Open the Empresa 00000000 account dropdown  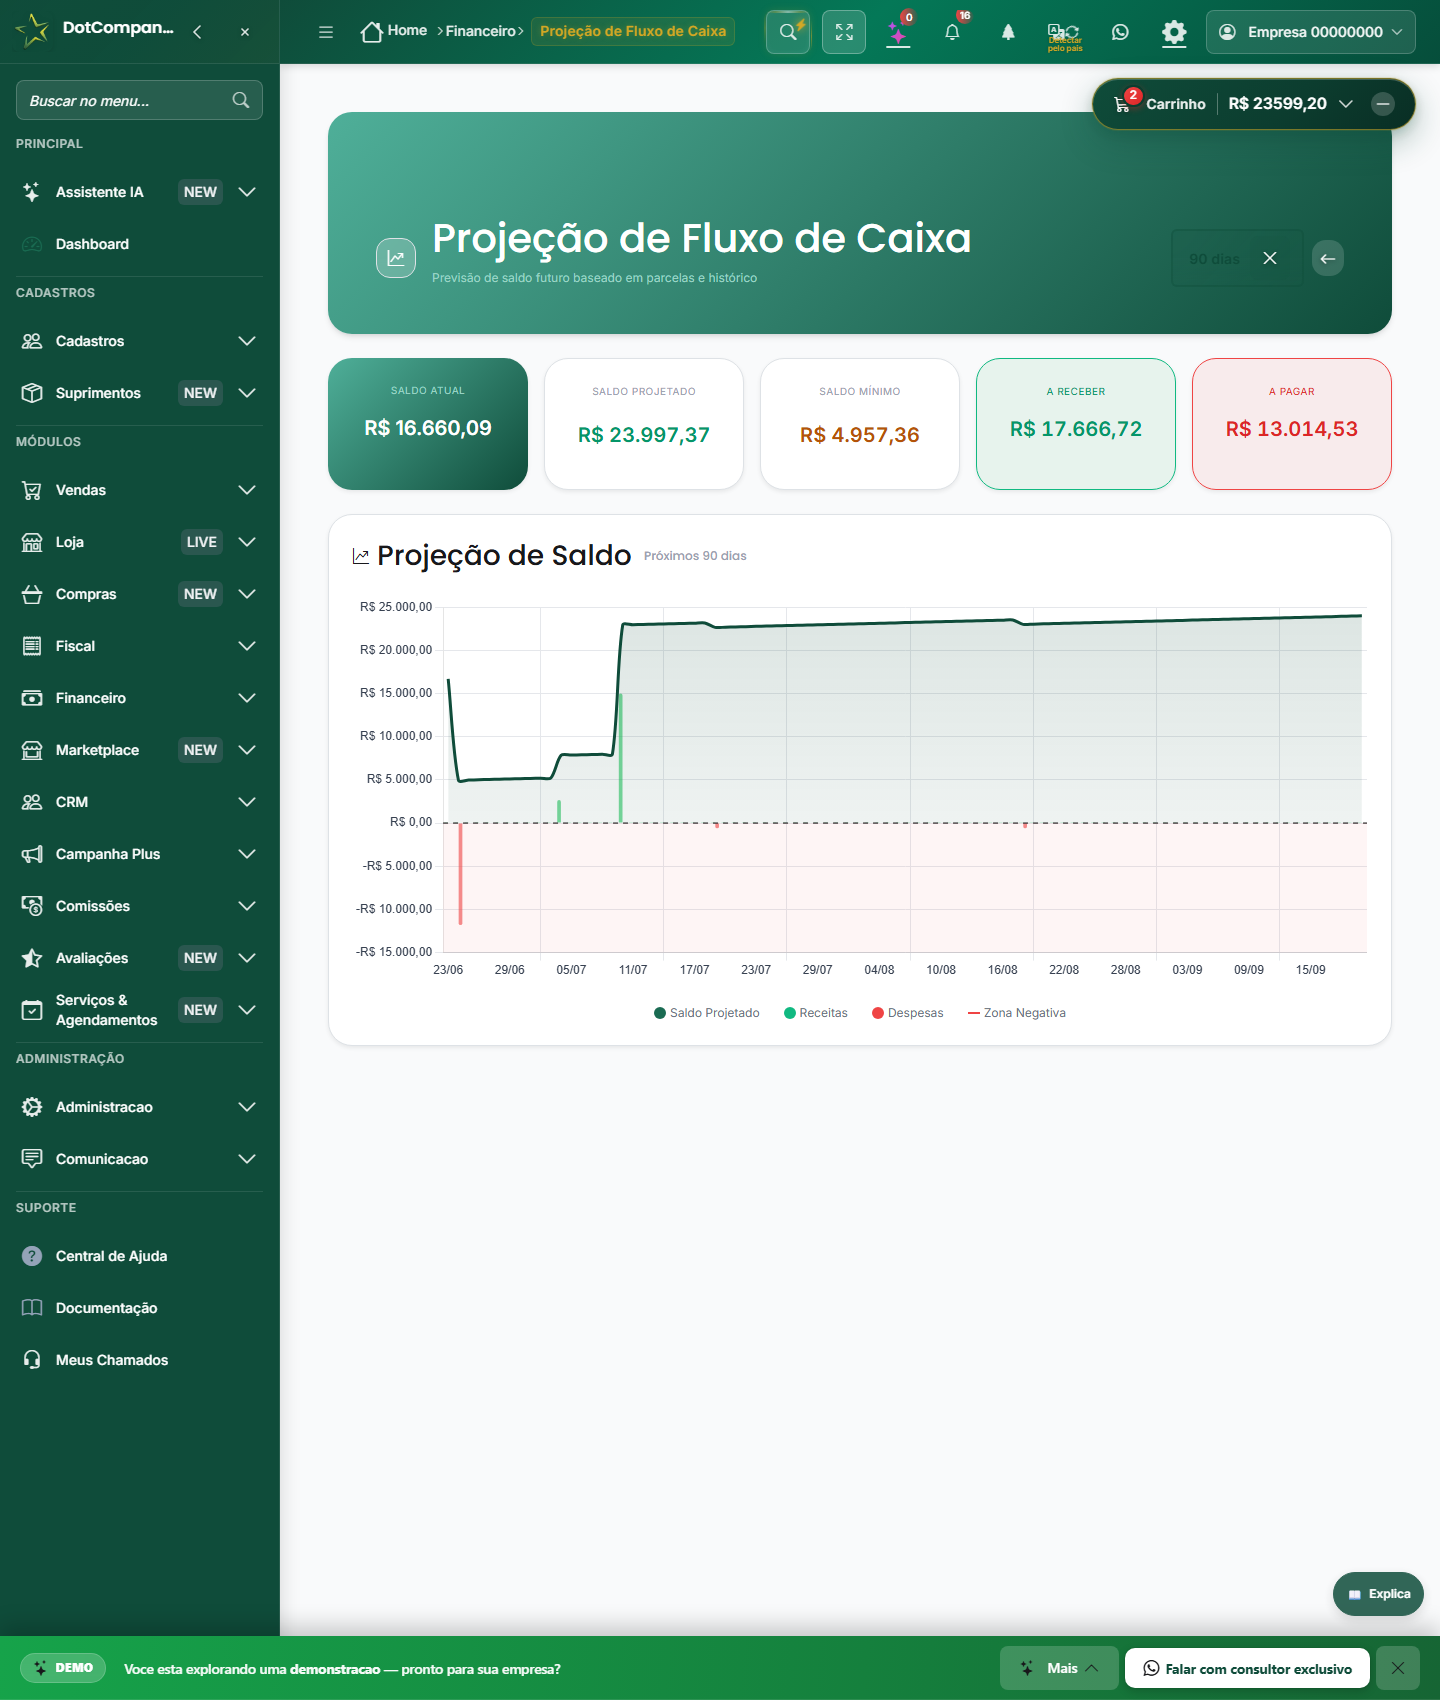pyautogui.click(x=1311, y=32)
